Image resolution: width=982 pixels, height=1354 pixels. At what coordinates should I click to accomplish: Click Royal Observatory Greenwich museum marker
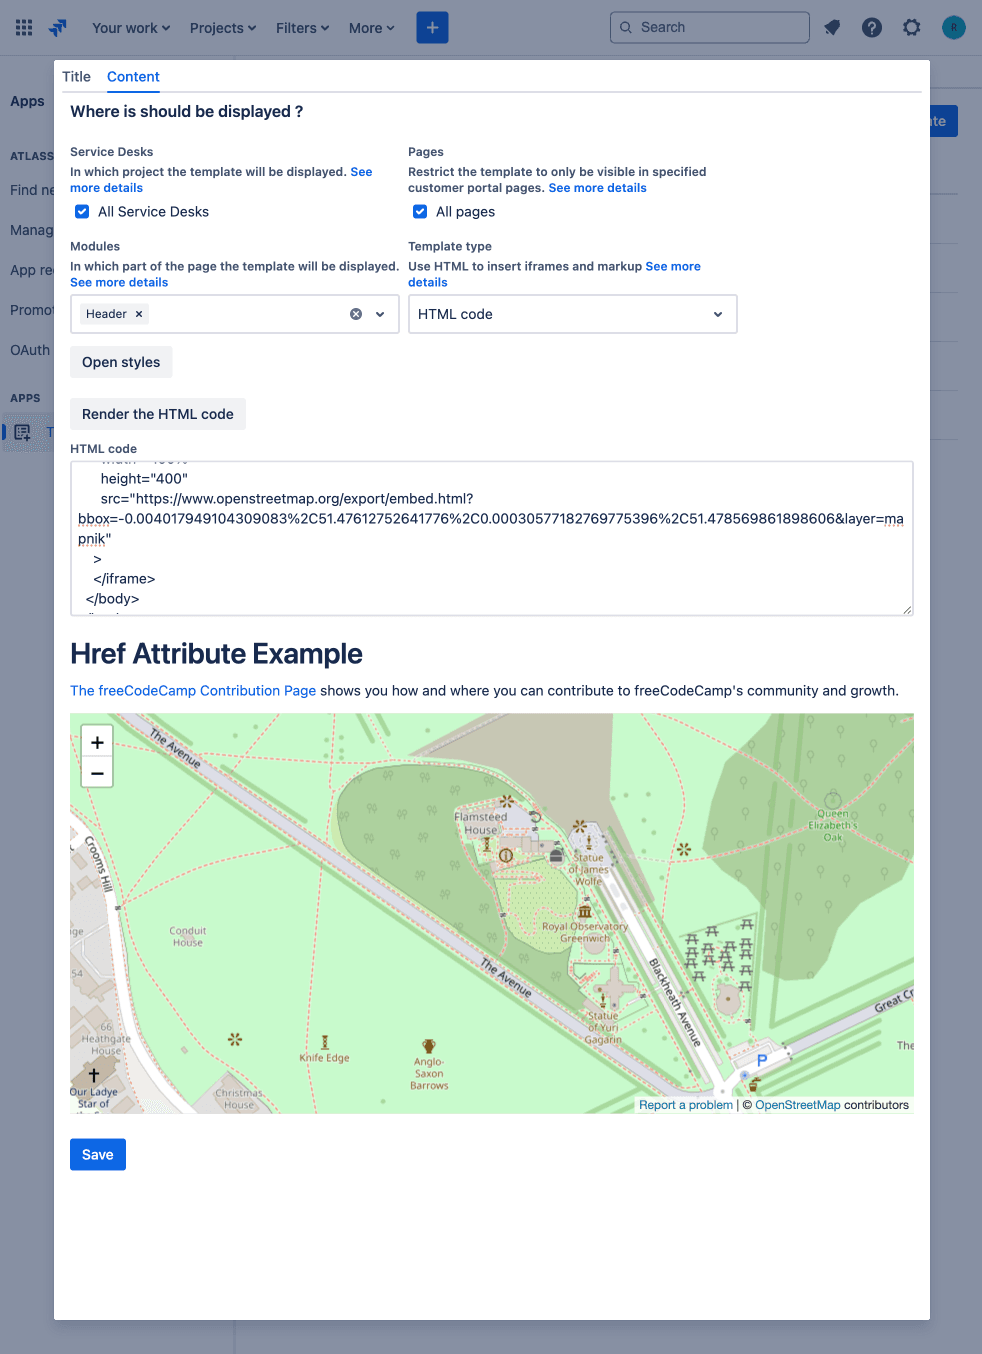tap(585, 911)
